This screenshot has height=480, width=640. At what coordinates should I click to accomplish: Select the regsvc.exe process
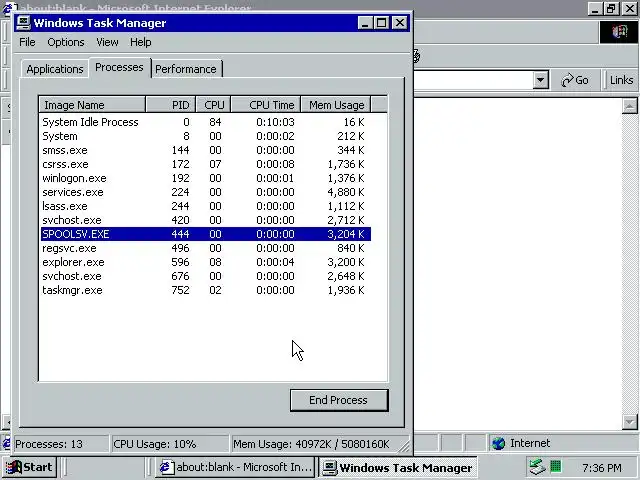click(x=206, y=248)
